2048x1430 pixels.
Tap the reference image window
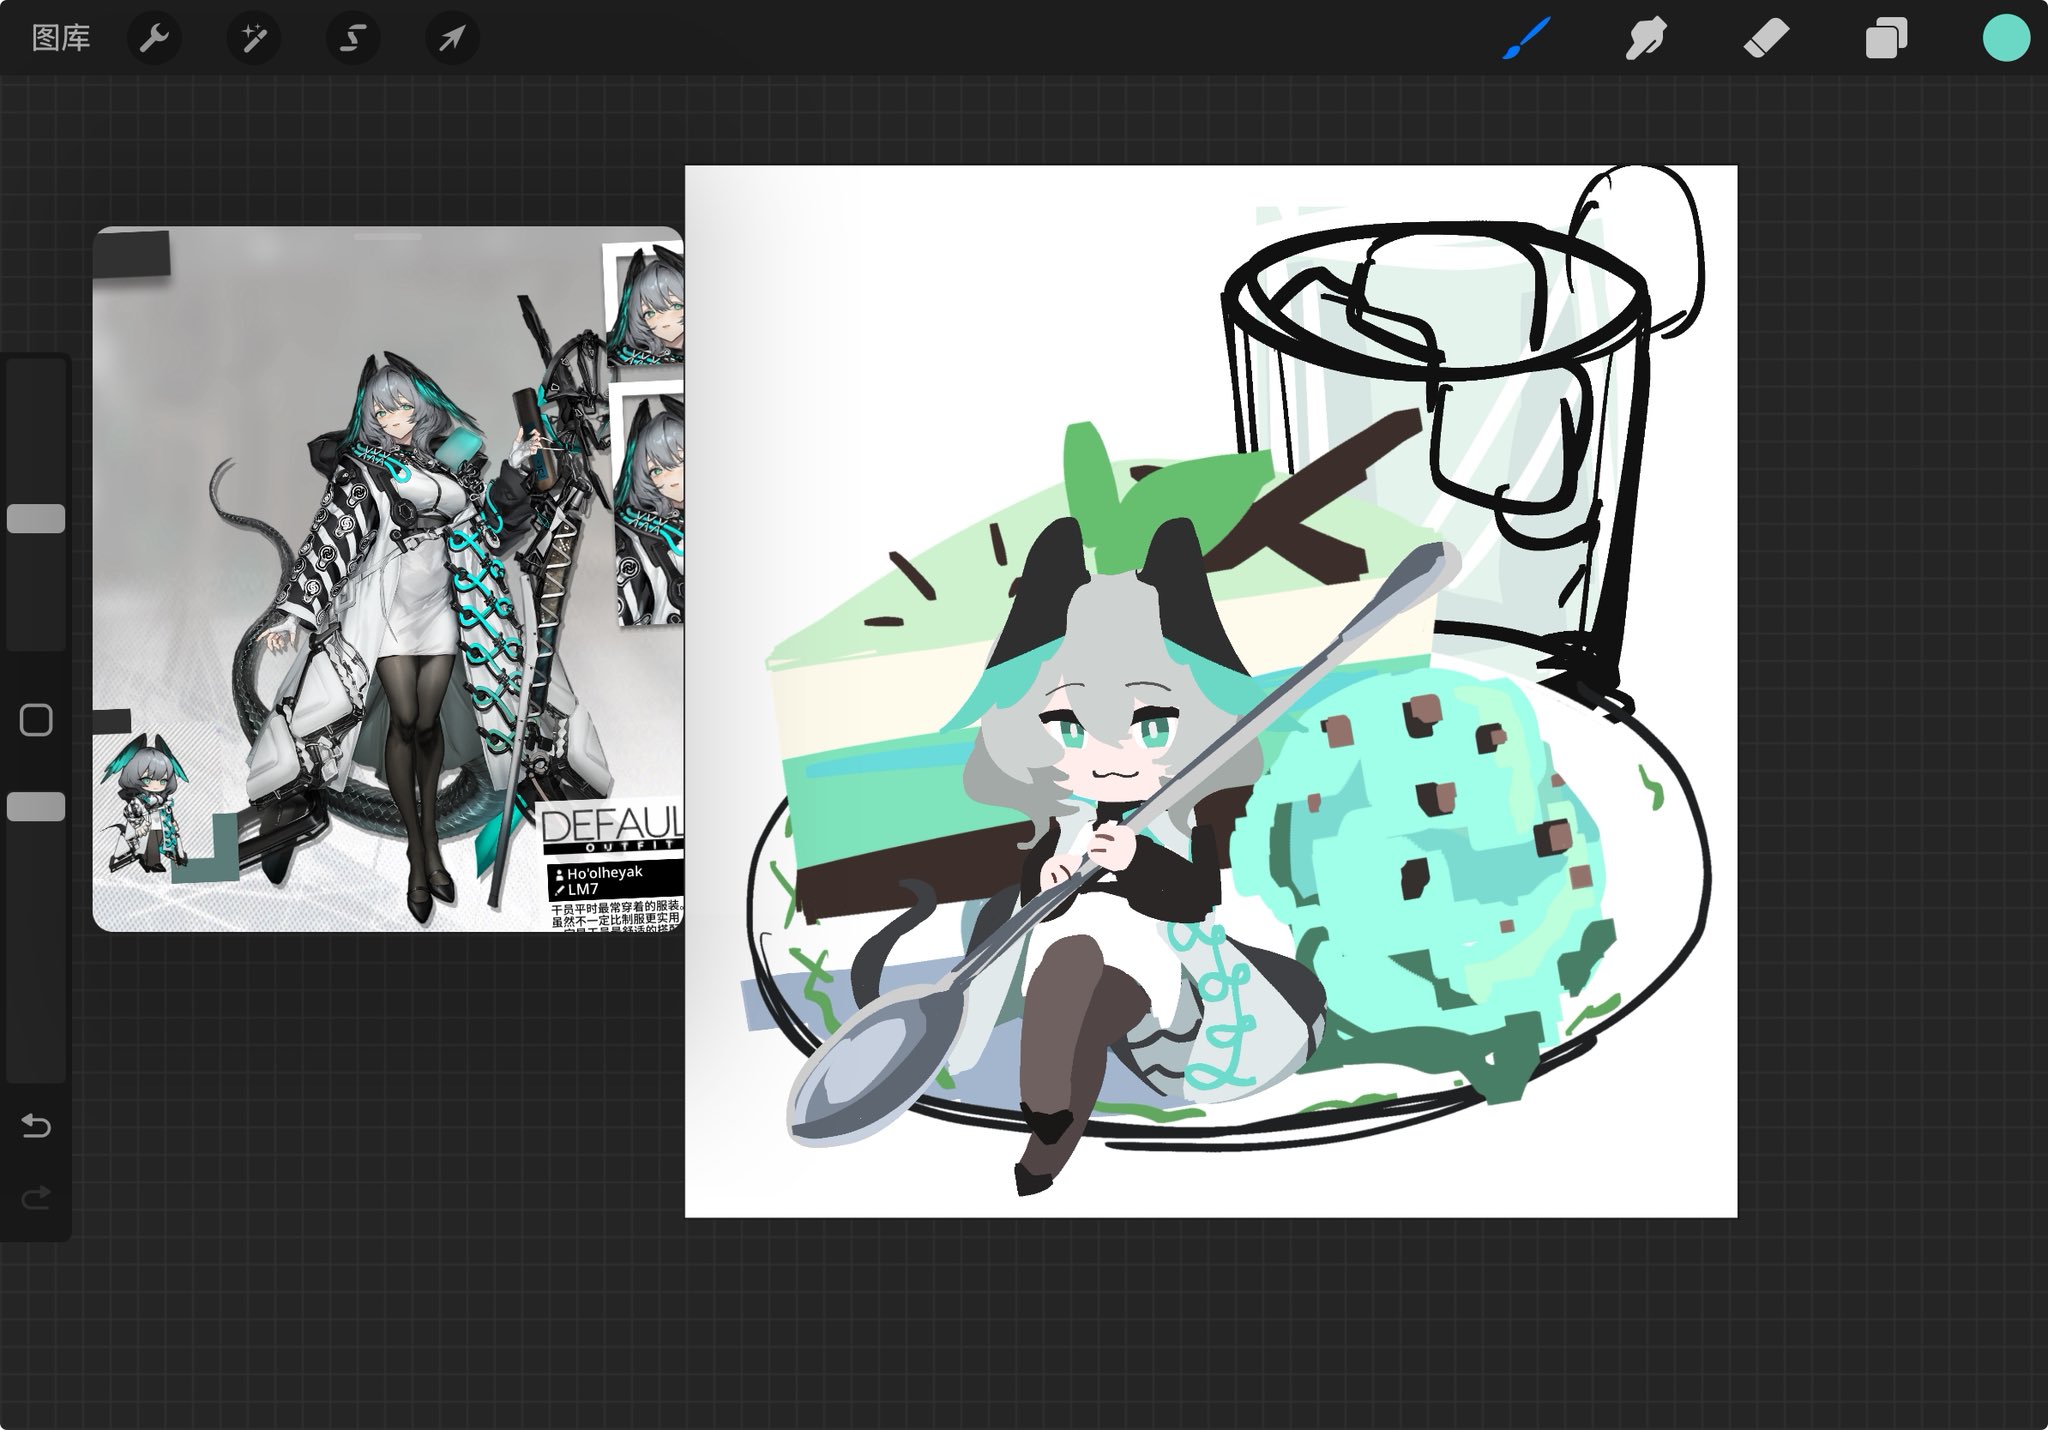[388, 579]
